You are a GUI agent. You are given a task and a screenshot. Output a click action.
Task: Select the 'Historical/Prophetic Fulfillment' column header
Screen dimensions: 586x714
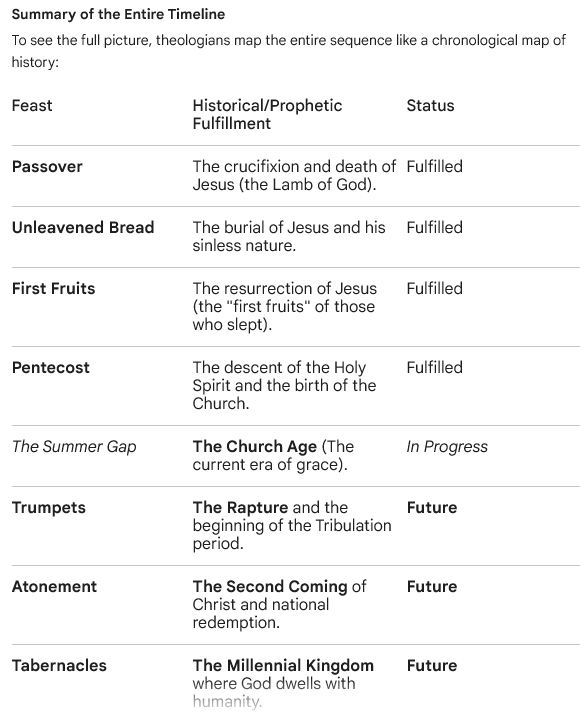(267, 114)
